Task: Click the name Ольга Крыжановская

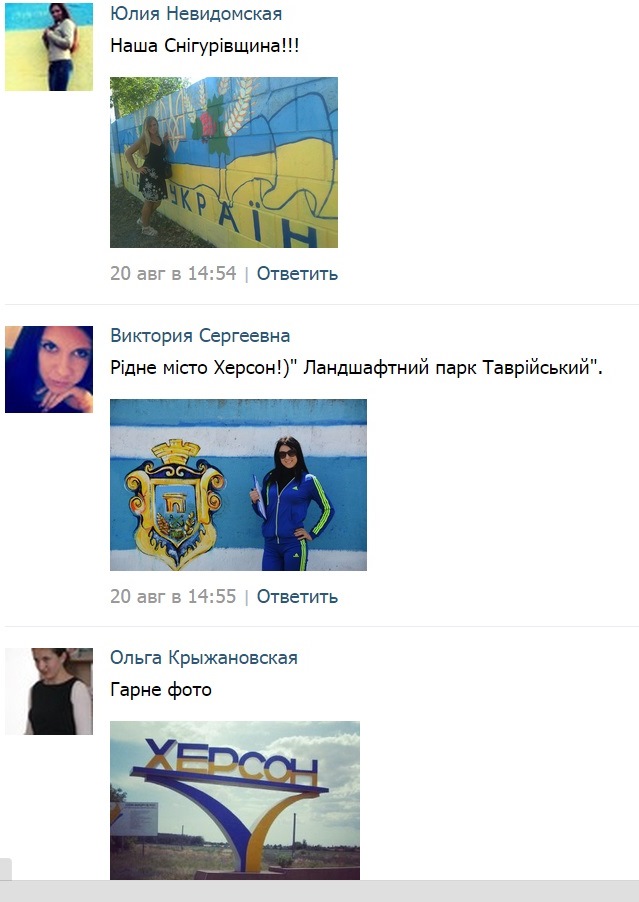Action: point(204,658)
